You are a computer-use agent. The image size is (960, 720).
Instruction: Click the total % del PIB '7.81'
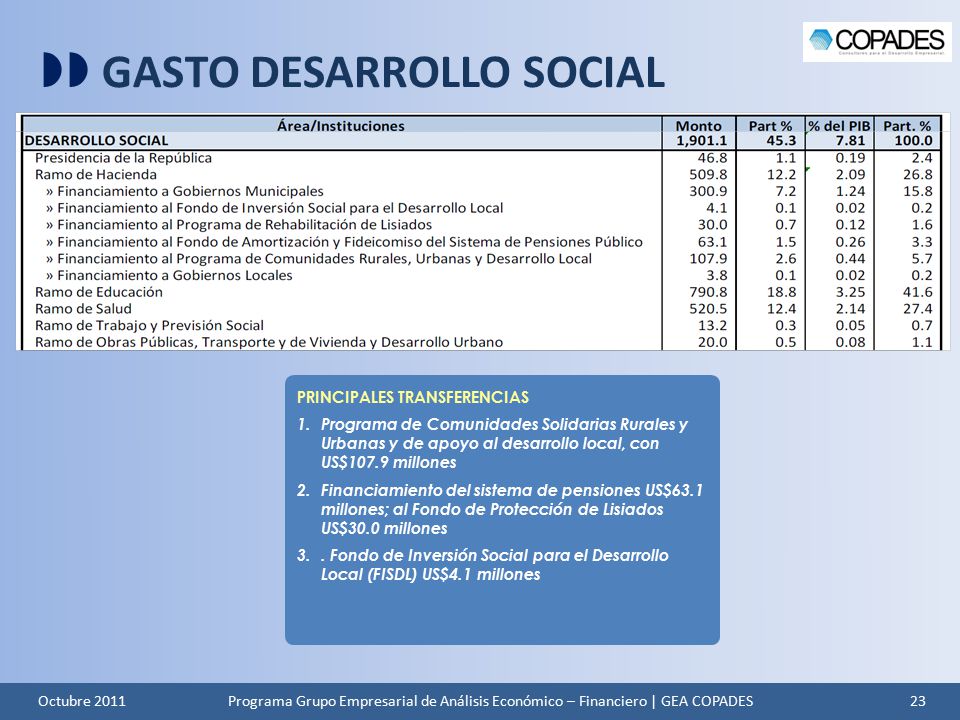pyautogui.click(x=850, y=141)
